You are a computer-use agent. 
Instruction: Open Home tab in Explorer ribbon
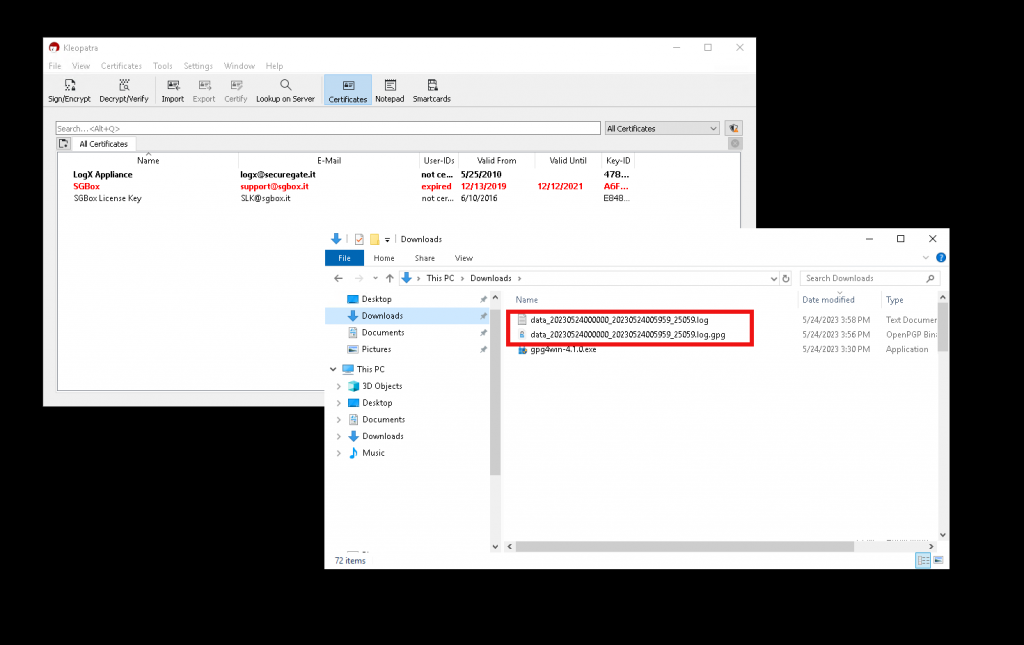point(384,258)
